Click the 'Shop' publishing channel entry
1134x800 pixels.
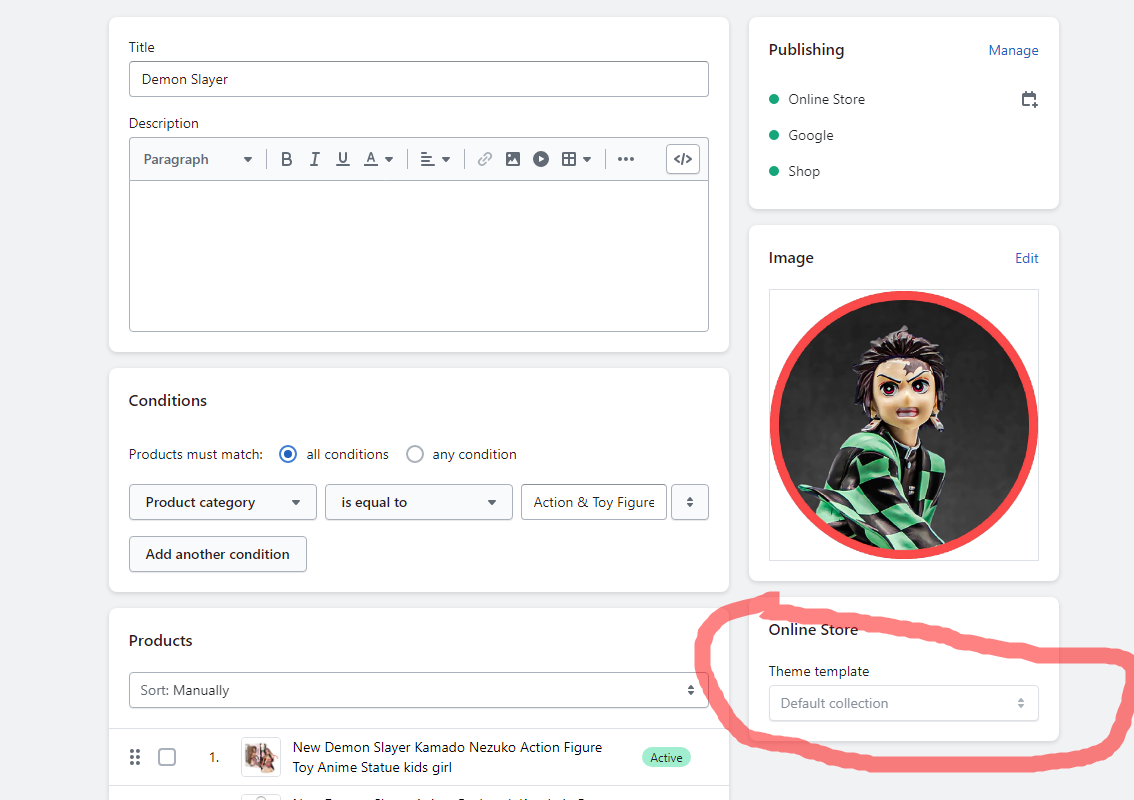804,171
